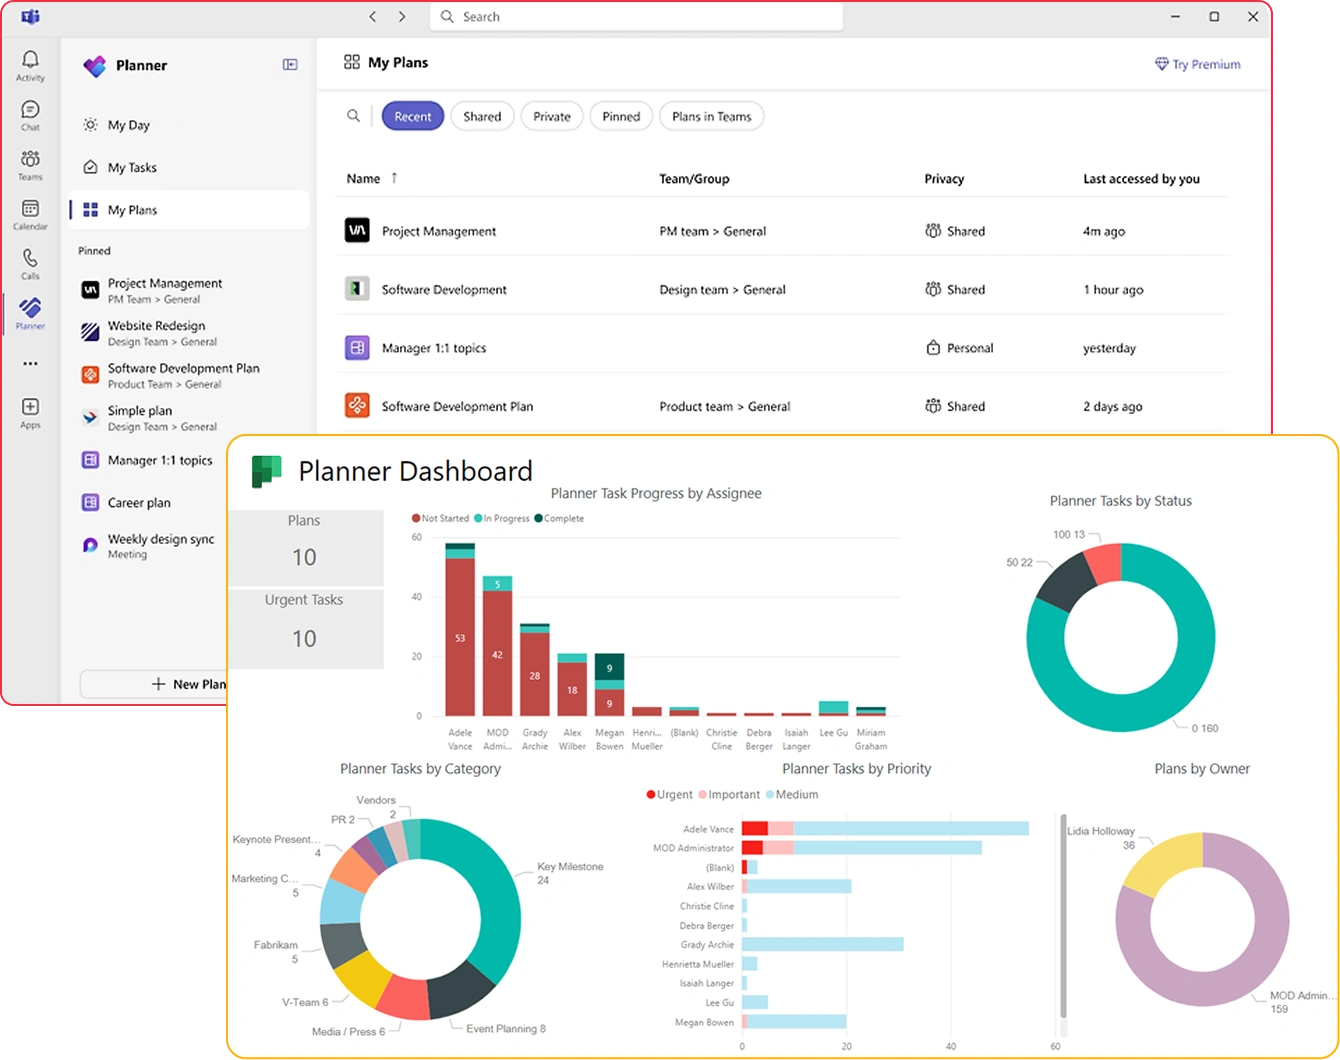
Task: Select the Recent filter tab
Action: (x=413, y=116)
